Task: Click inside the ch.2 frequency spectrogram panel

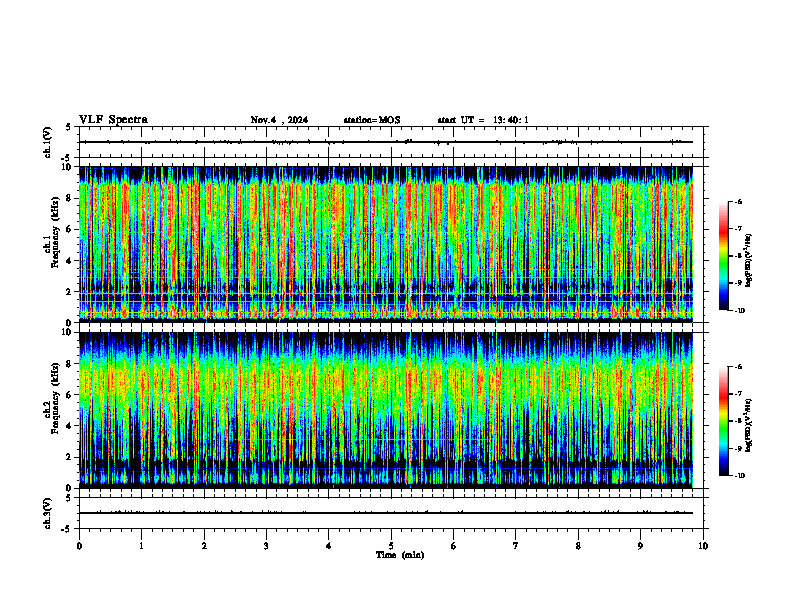Action: pyautogui.click(x=385, y=410)
